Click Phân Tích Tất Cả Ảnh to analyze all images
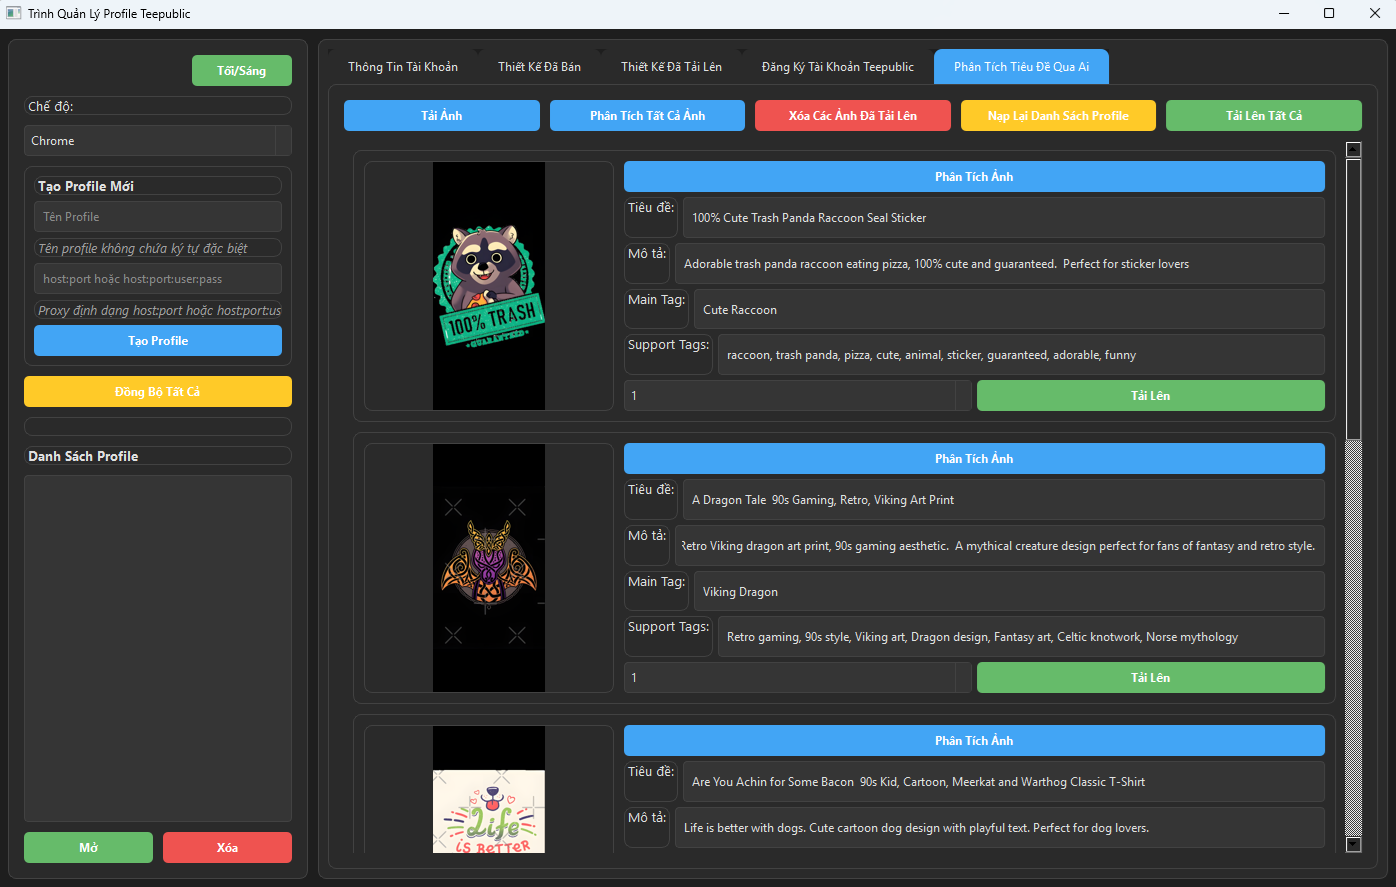Image resolution: width=1396 pixels, height=887 pixels. (647, 115)
